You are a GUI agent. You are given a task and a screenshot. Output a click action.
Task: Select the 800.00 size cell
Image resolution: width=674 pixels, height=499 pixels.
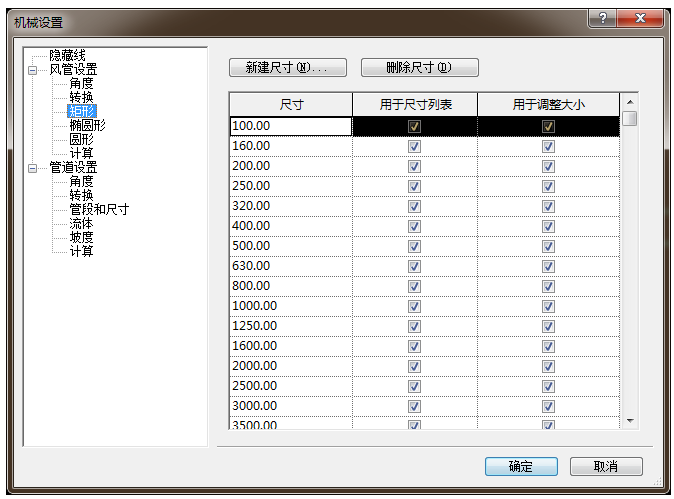(x=291, y=286)
